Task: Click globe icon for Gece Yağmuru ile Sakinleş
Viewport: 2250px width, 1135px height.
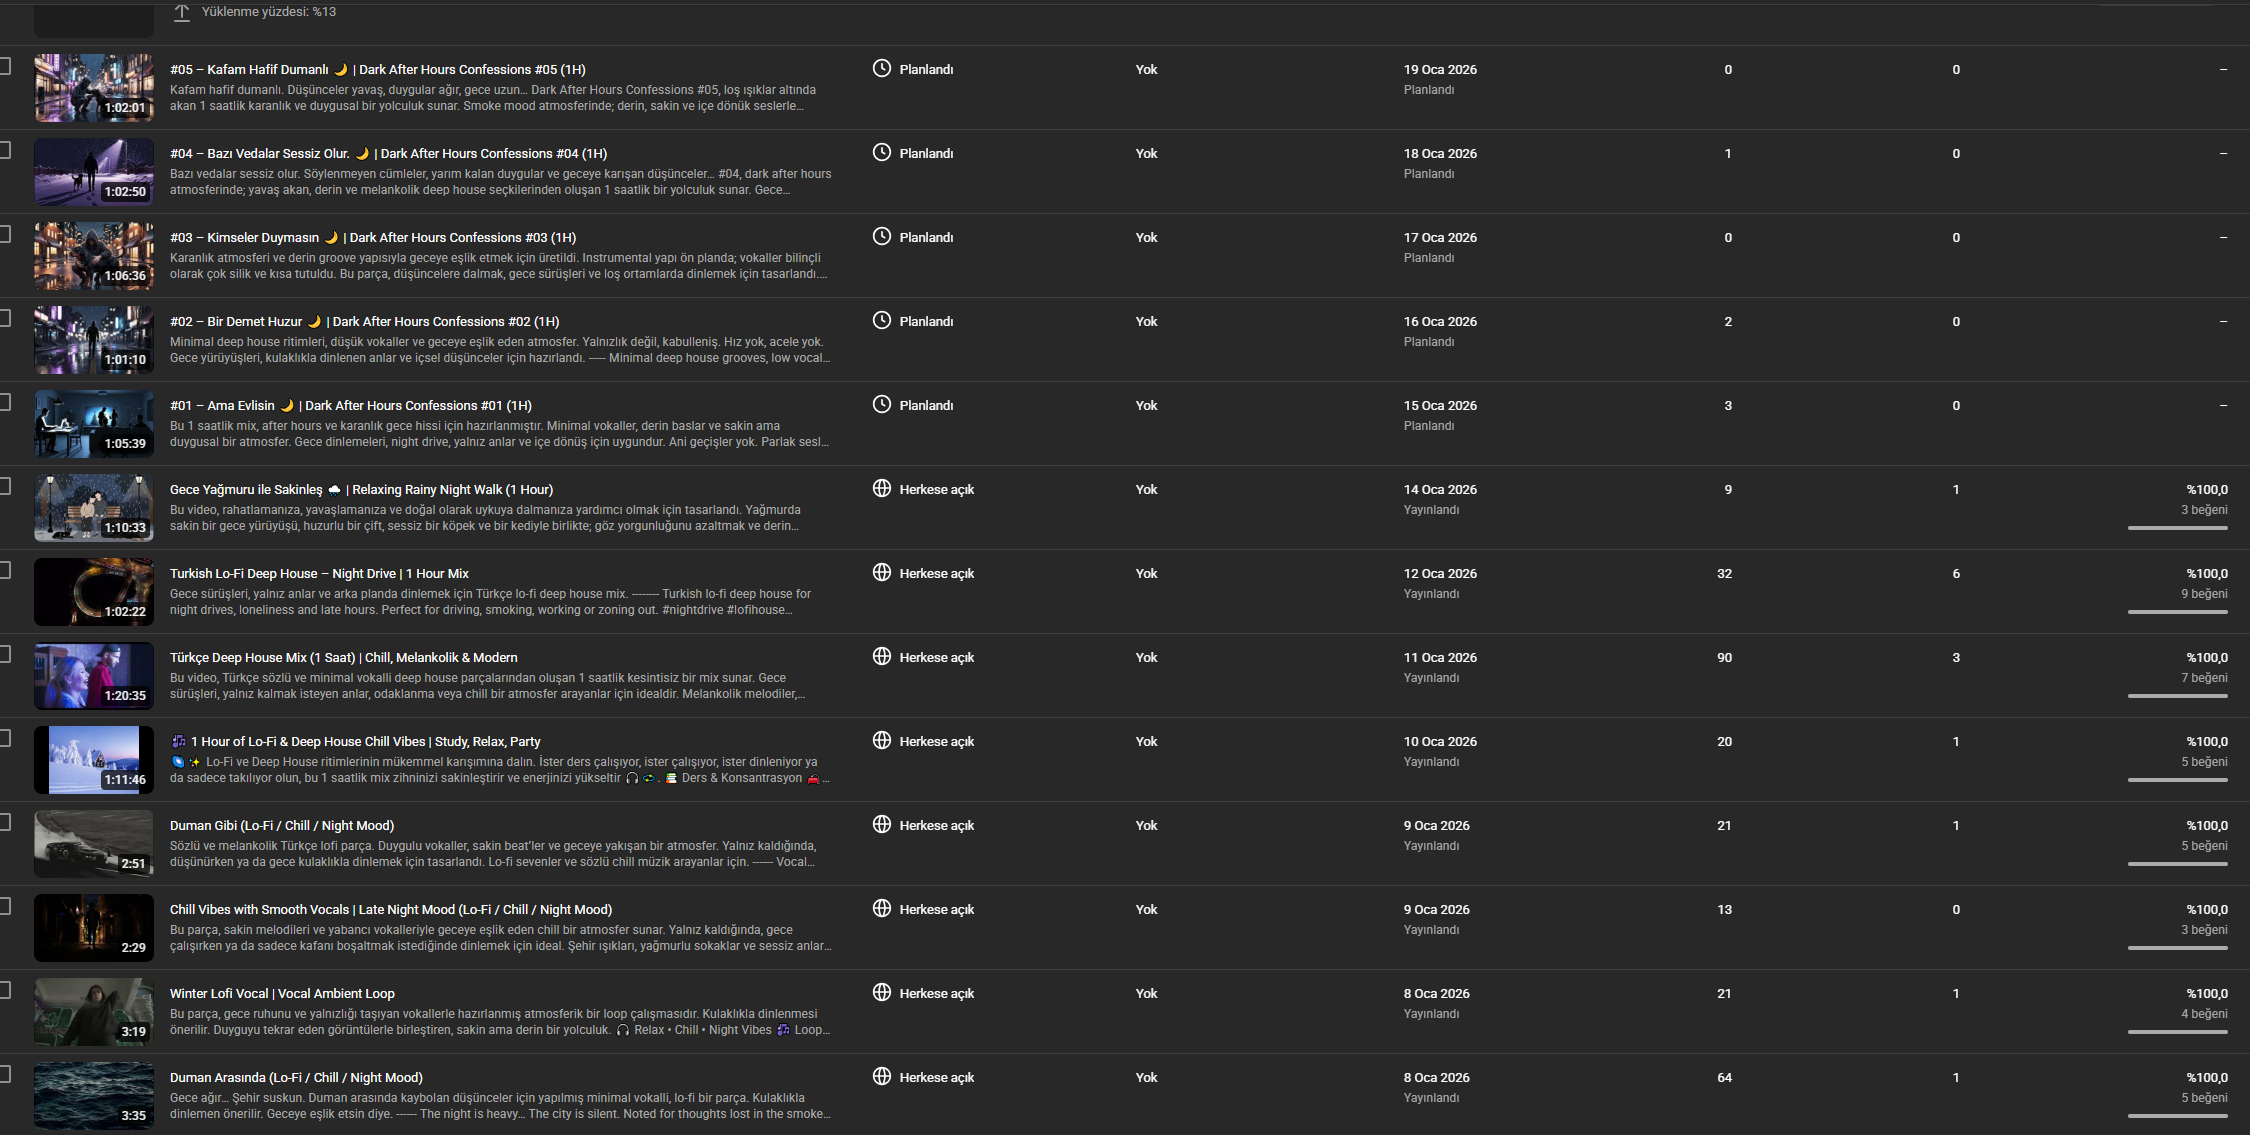Action: click(881, 488)
